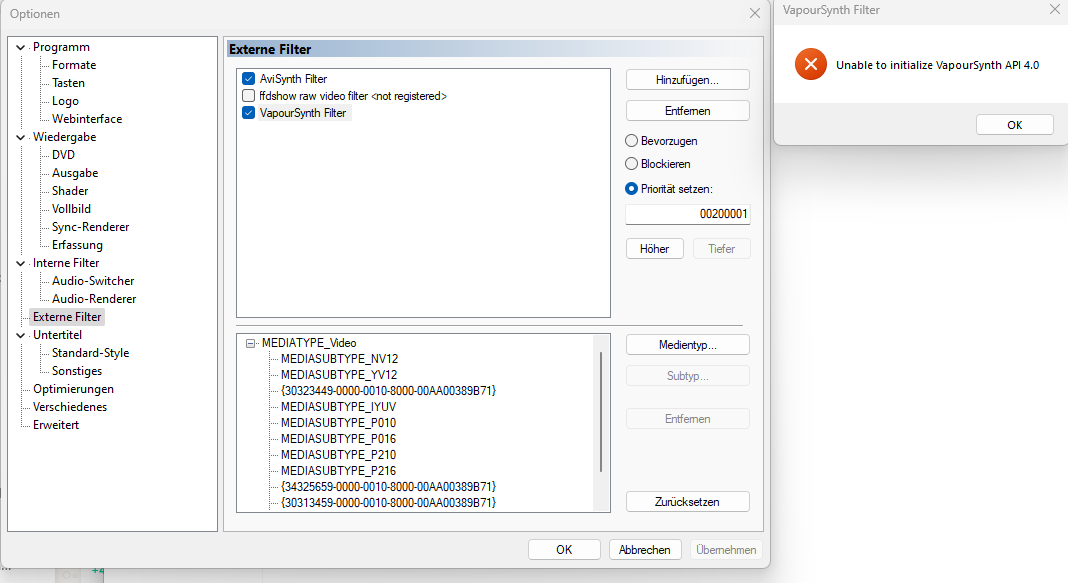Collapse the MEDIATYPE_Video node
Image resolution: width=1068 pixels, height=583 pixels.
250,343
